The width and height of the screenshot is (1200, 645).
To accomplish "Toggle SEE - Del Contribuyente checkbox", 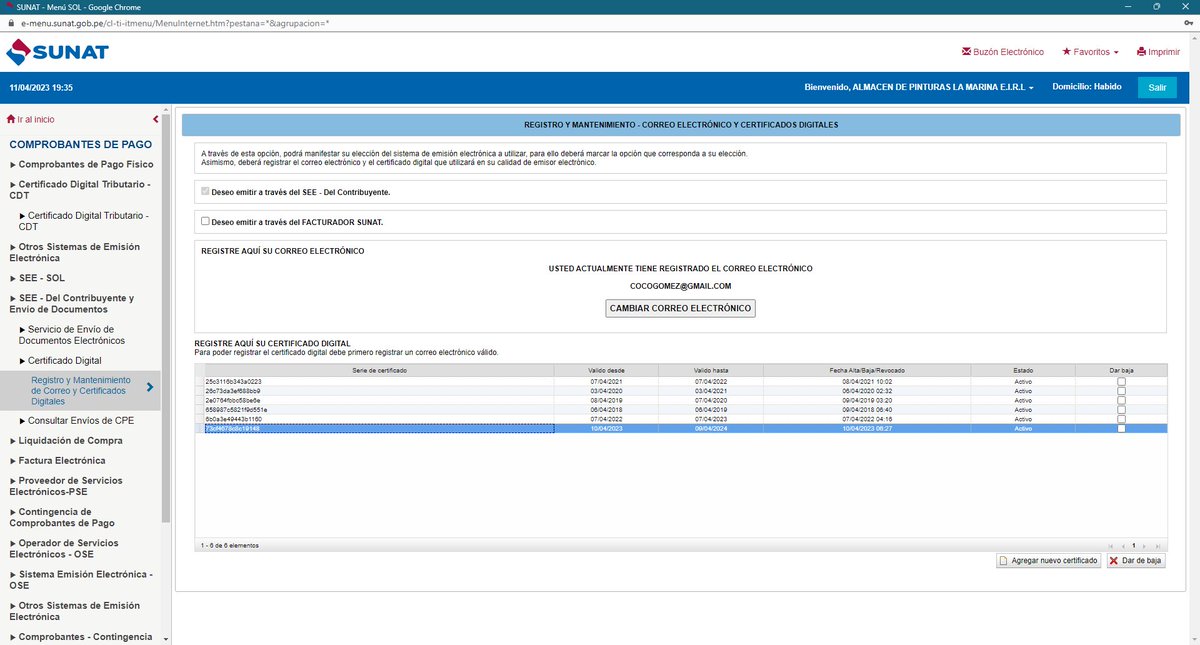I will pos(205,191).
